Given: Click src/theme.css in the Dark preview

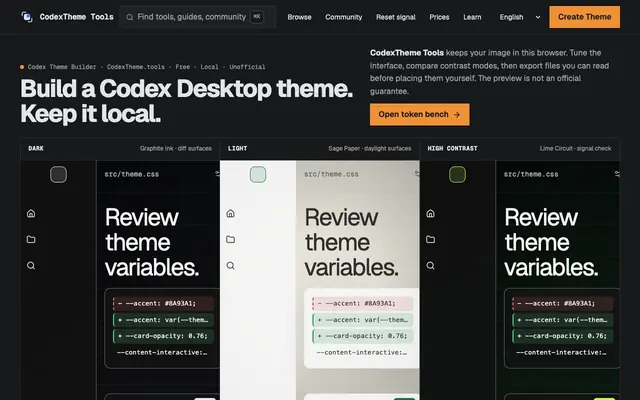Looking at the screenshot, I should tap(131, 174).
